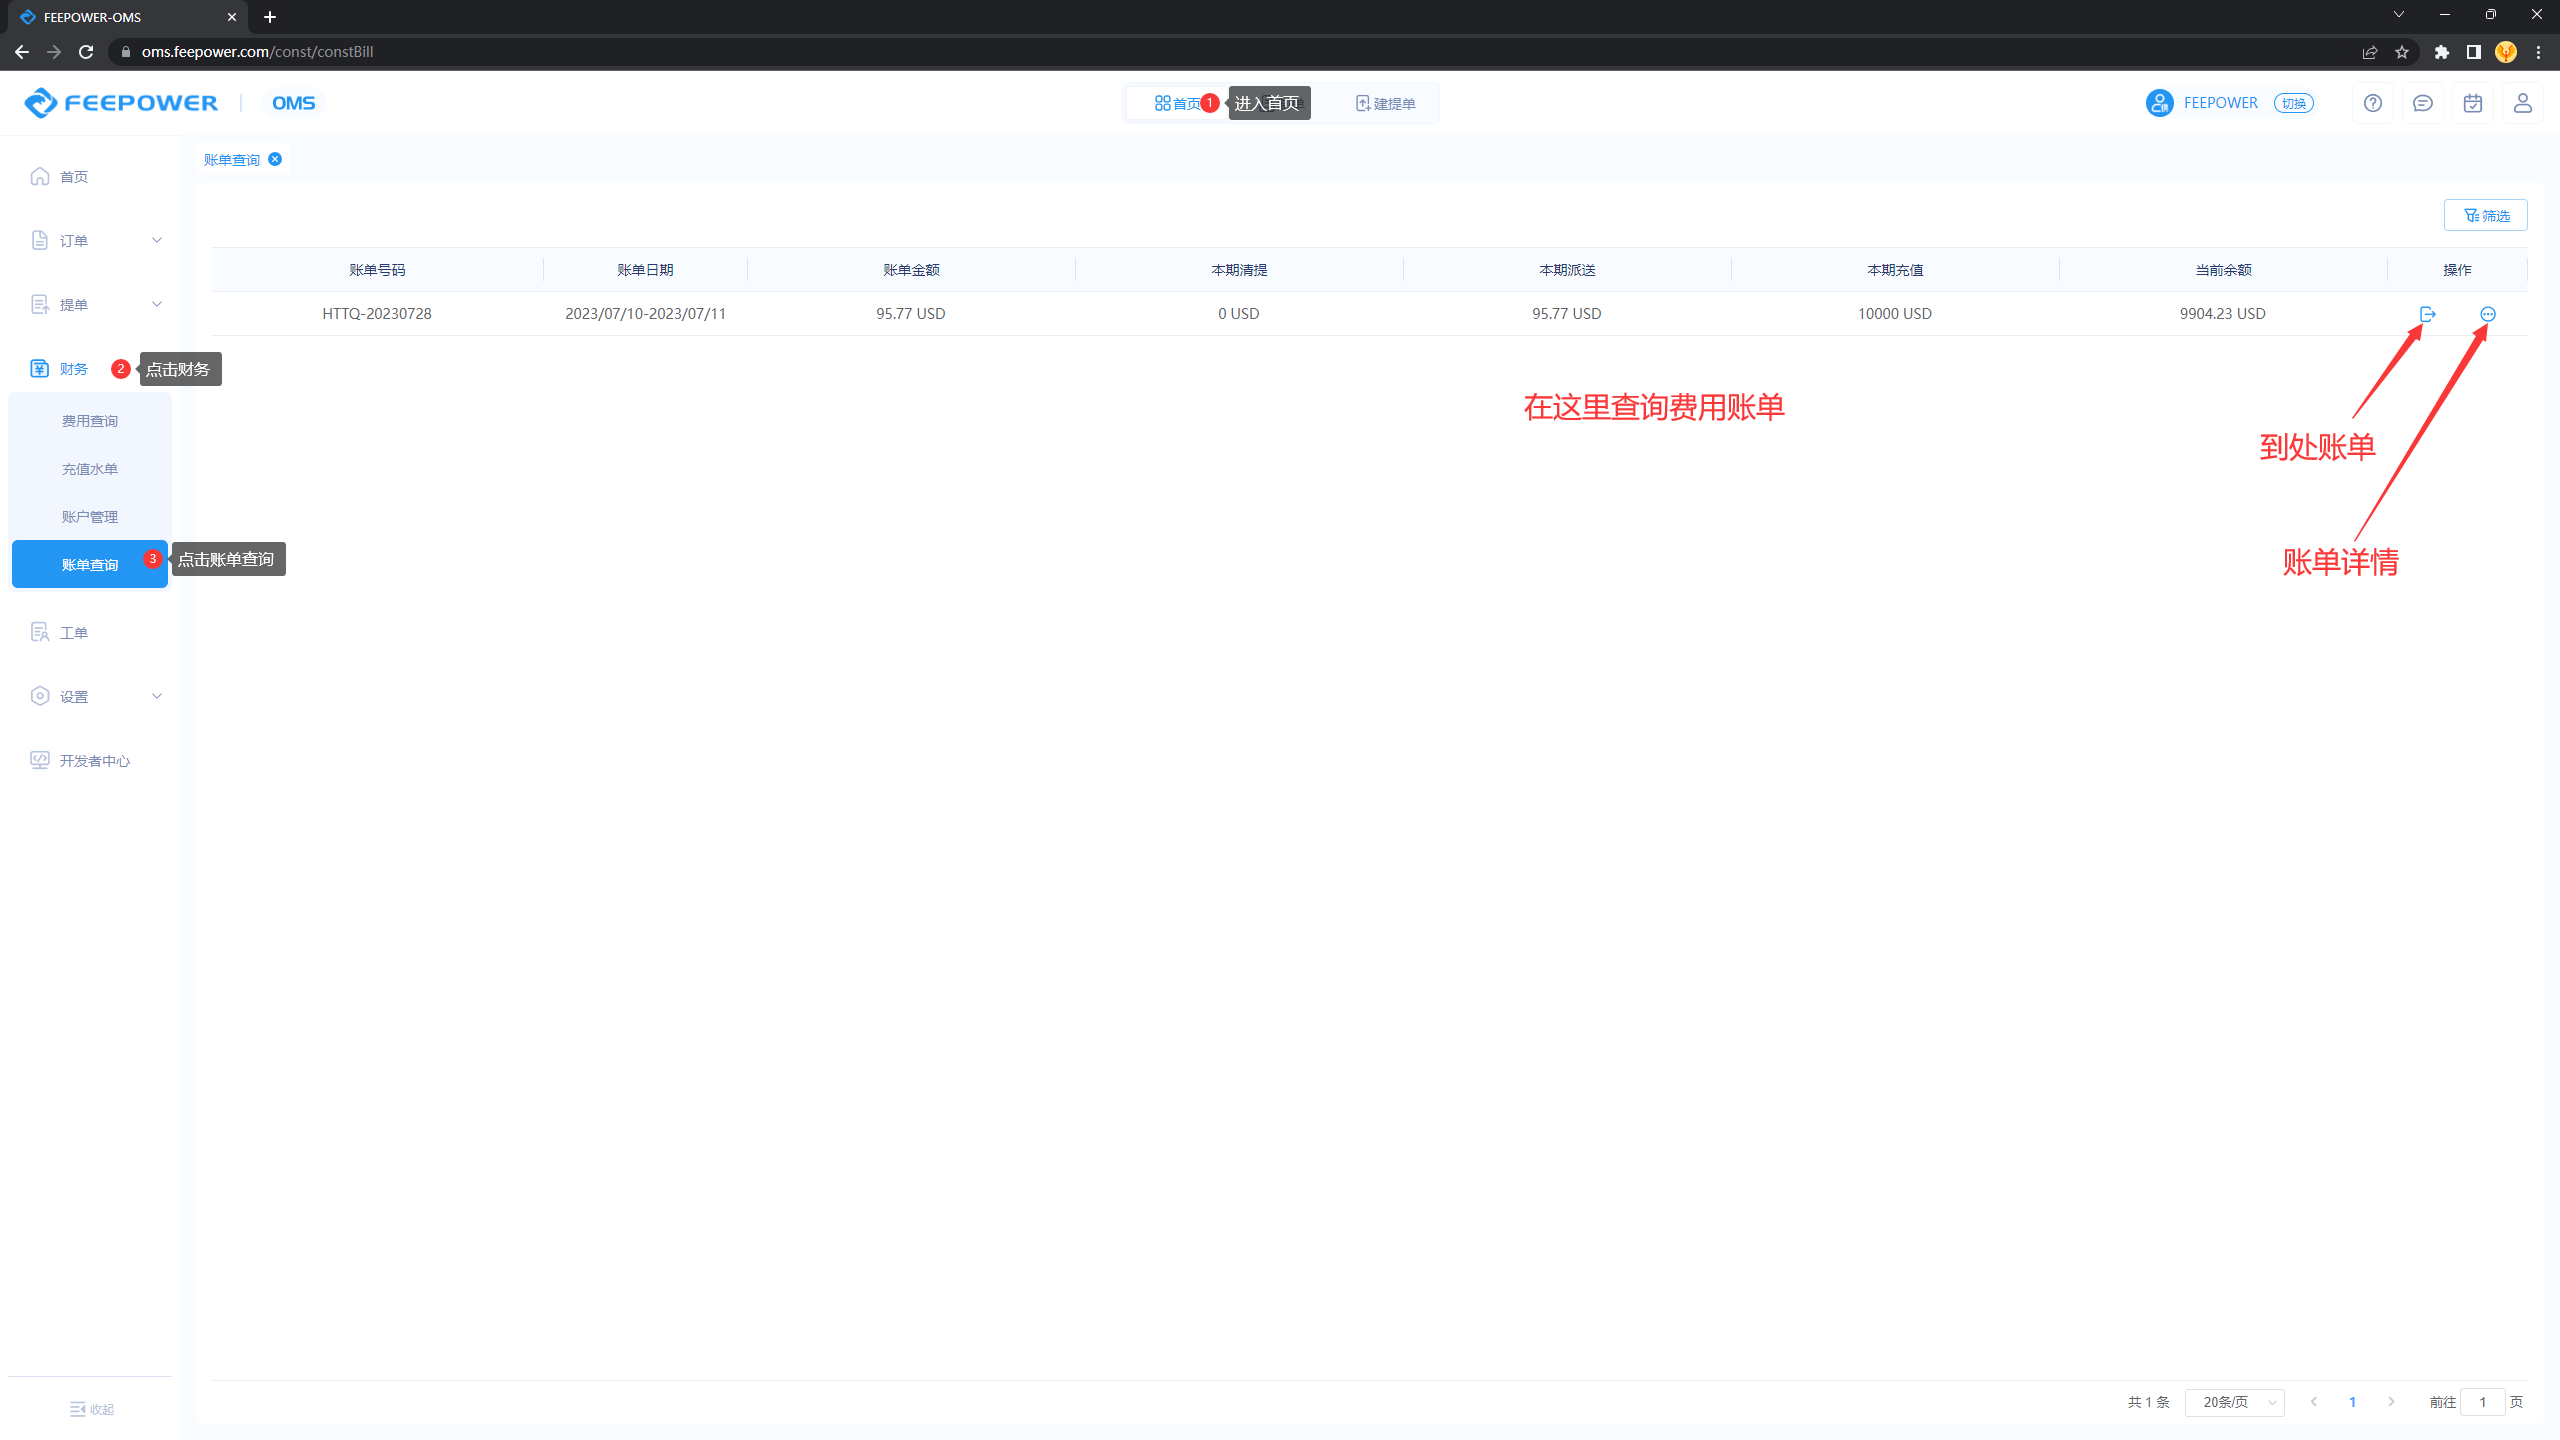Click the 9904.23 USD balance cell
The height and width of the screenshot is (1440, 2560).
tap(2223, 314)
